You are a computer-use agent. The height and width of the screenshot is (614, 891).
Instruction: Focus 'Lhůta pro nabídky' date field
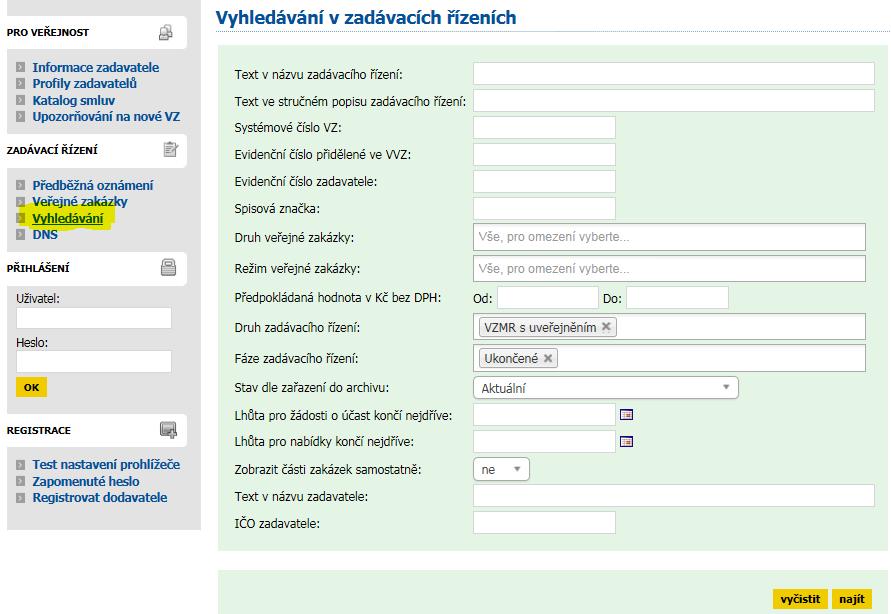pyautogui.click(x=544, y=441)
